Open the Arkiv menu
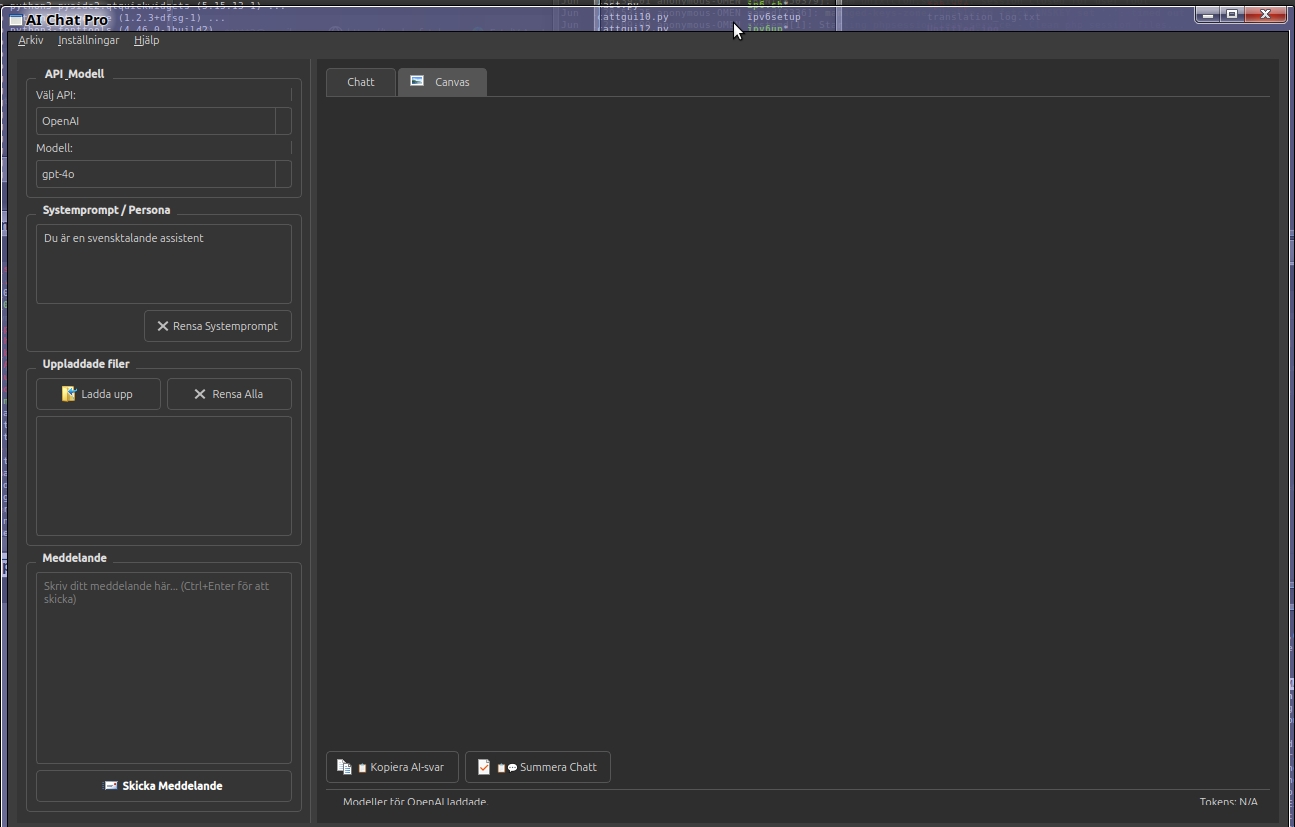 click(31, 41)
